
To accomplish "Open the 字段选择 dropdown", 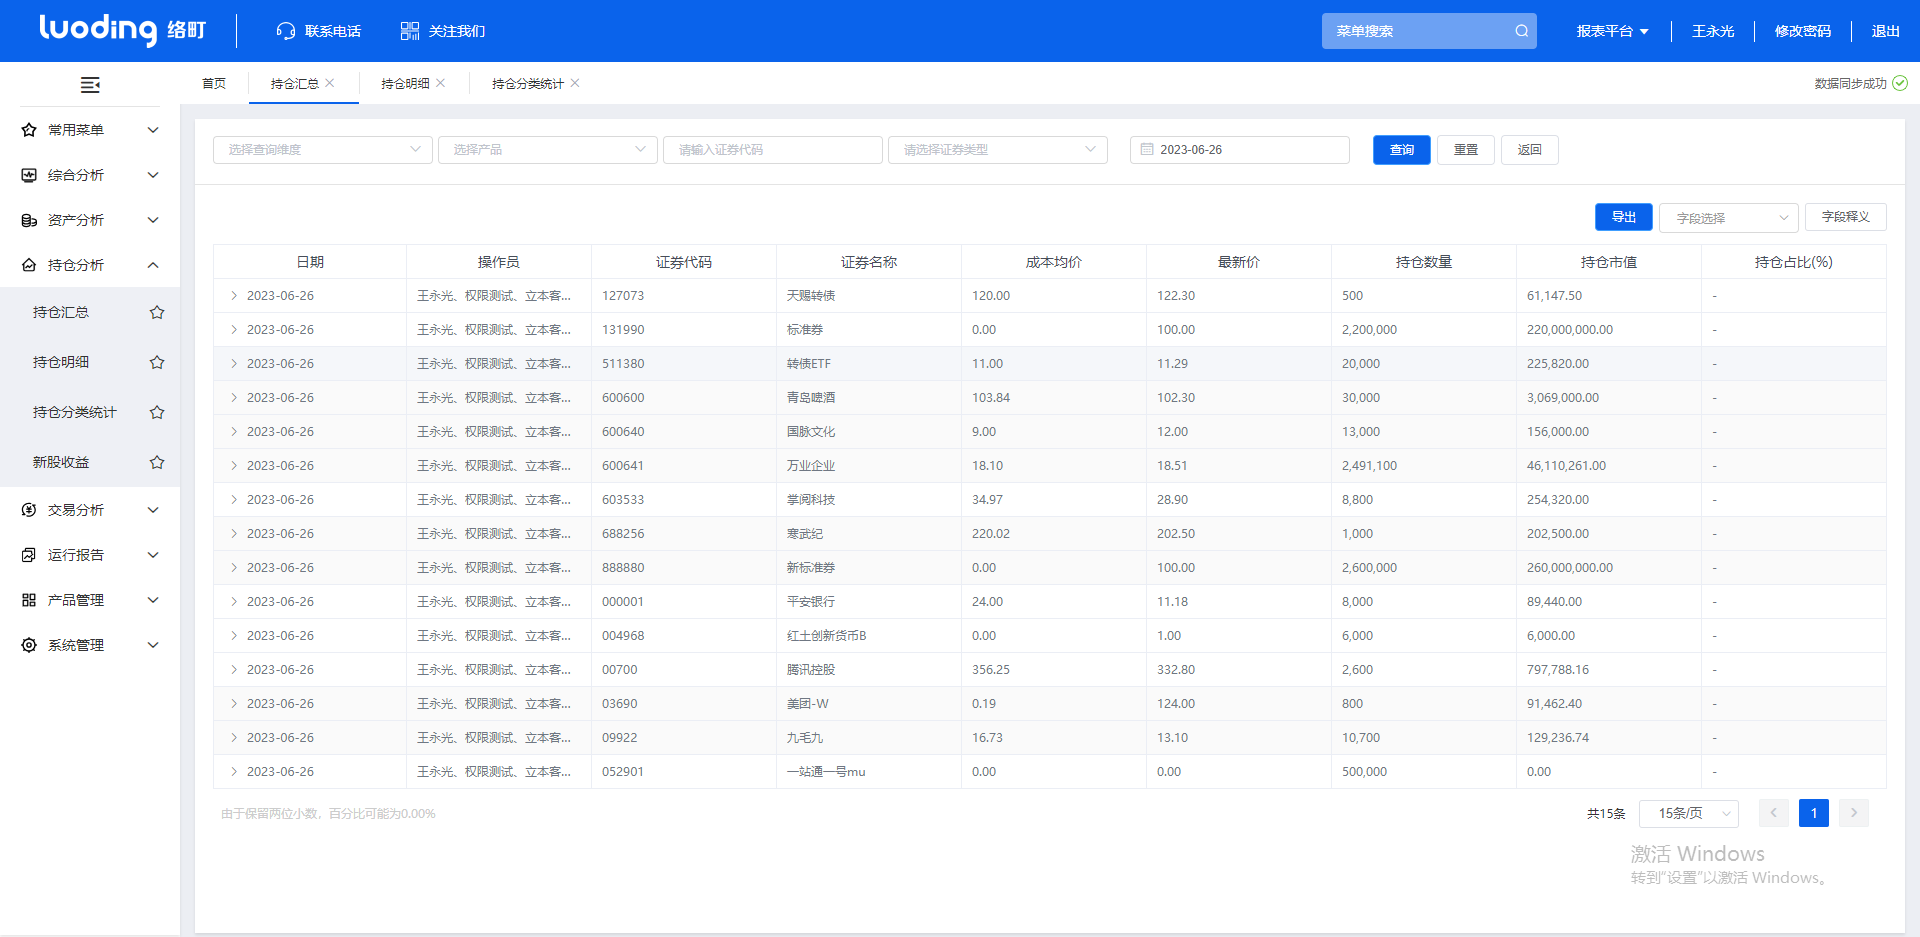I will pyautogui.click(x=1729, y=218).
